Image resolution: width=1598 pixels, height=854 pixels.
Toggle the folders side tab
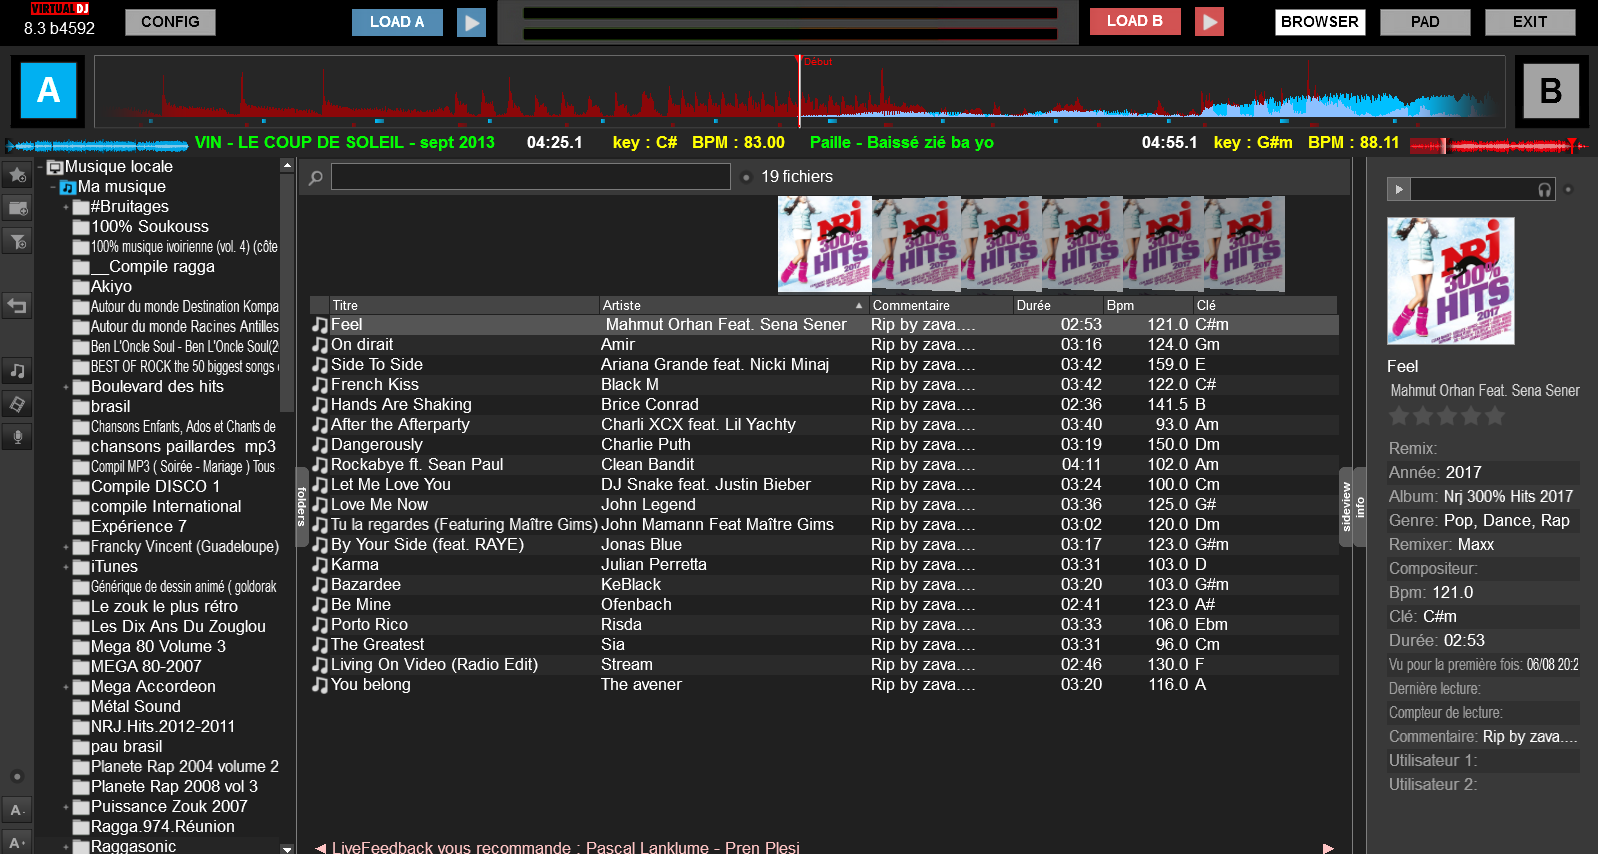(301, 506)
